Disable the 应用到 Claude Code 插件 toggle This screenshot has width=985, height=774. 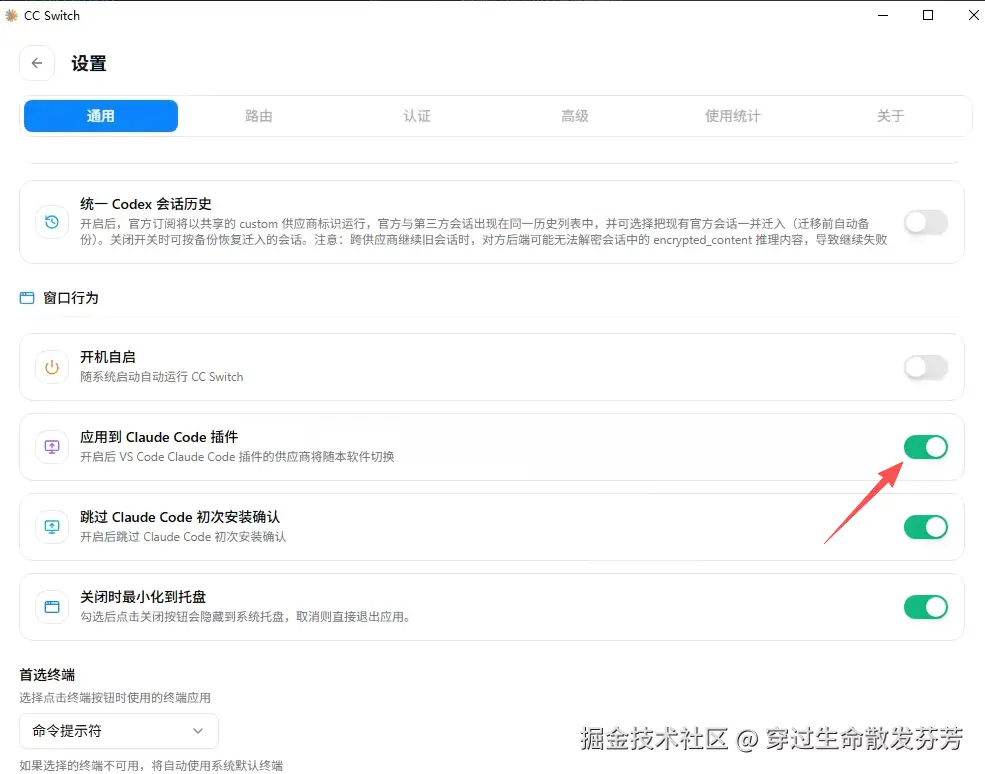[925, 447]
